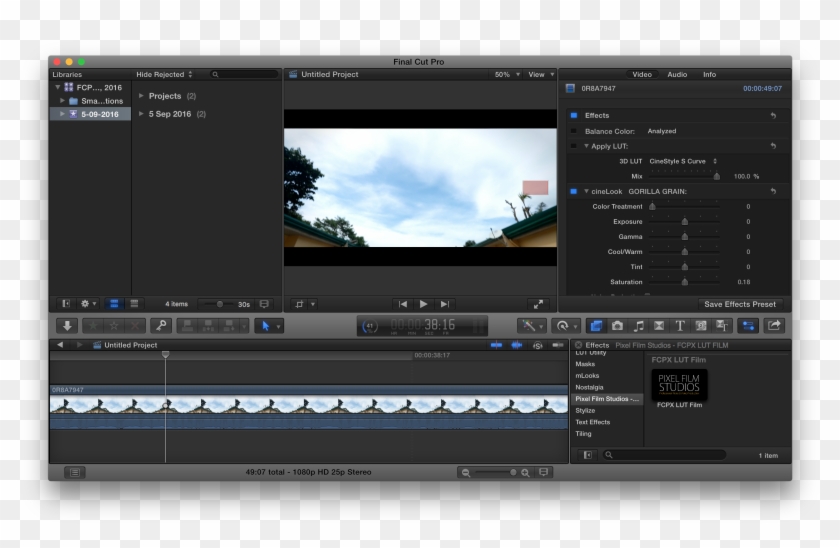
Task: Play the viewer video
Action: click(x=423, y=304)
